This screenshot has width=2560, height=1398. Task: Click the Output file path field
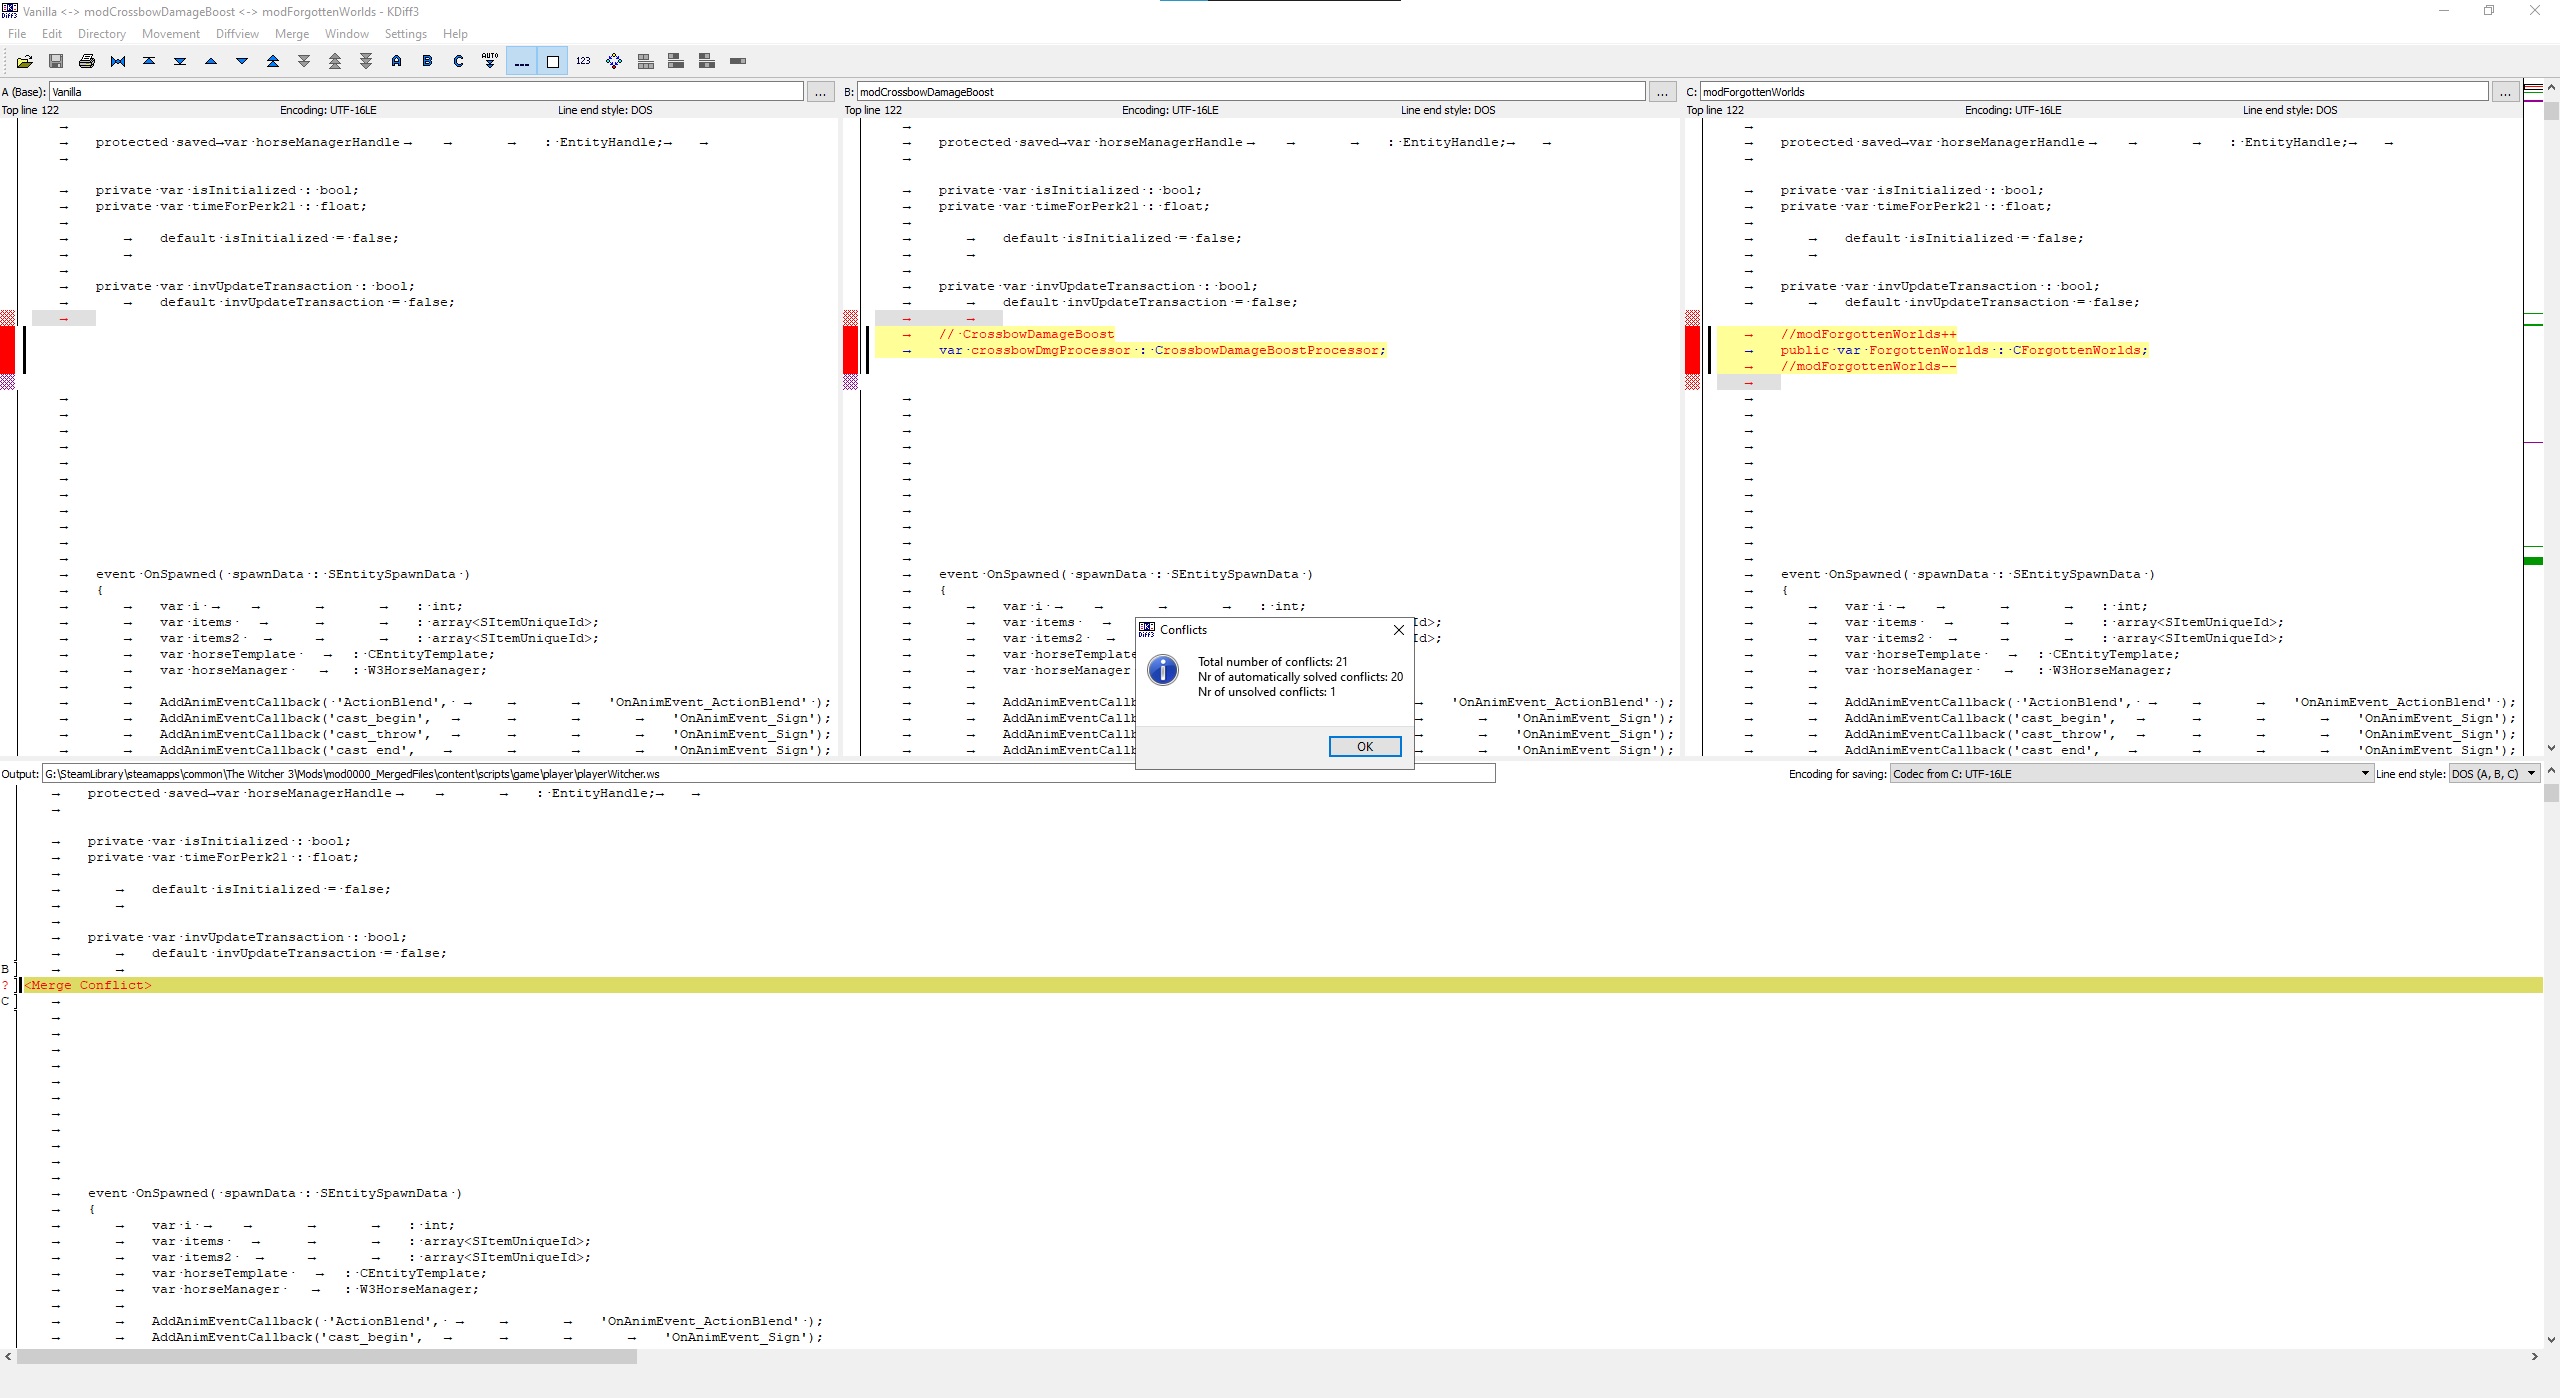(767, 774)
